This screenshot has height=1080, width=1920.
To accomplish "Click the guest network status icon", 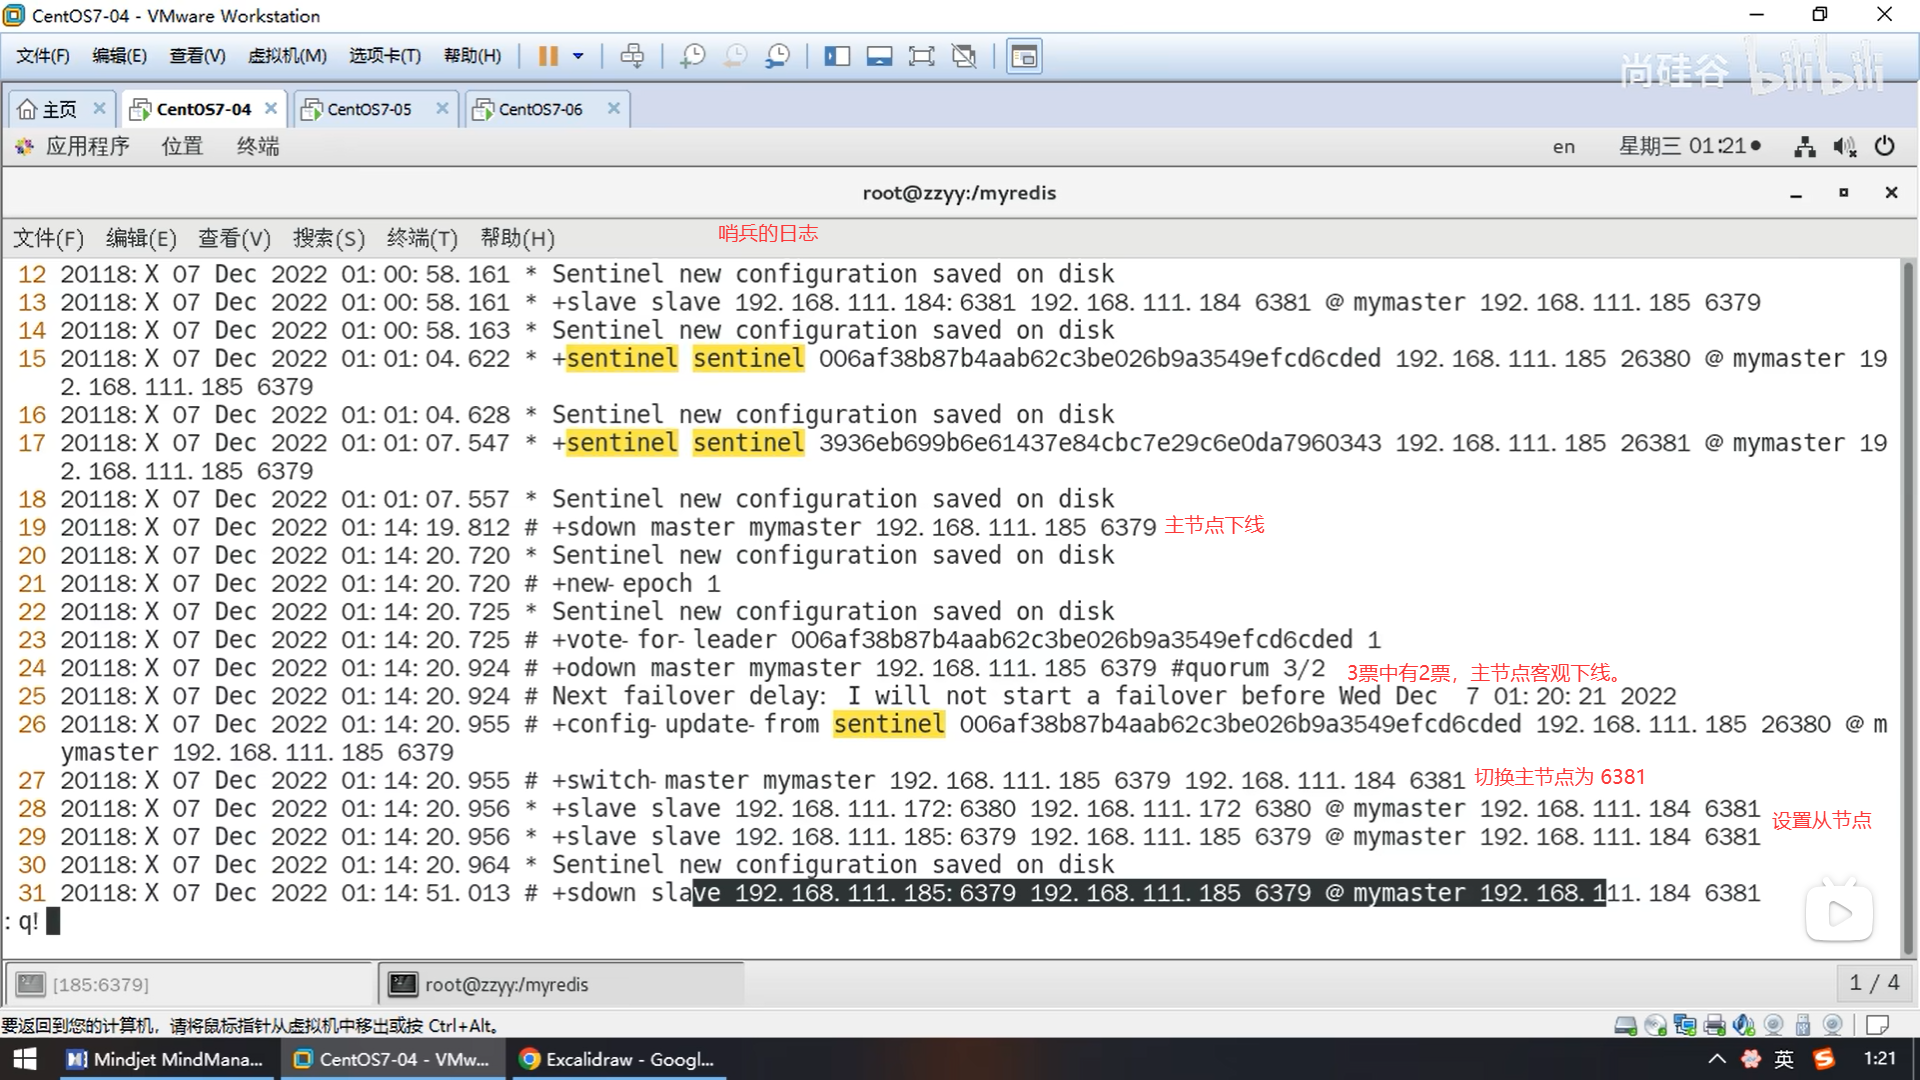I will [x=1804, y=147].
